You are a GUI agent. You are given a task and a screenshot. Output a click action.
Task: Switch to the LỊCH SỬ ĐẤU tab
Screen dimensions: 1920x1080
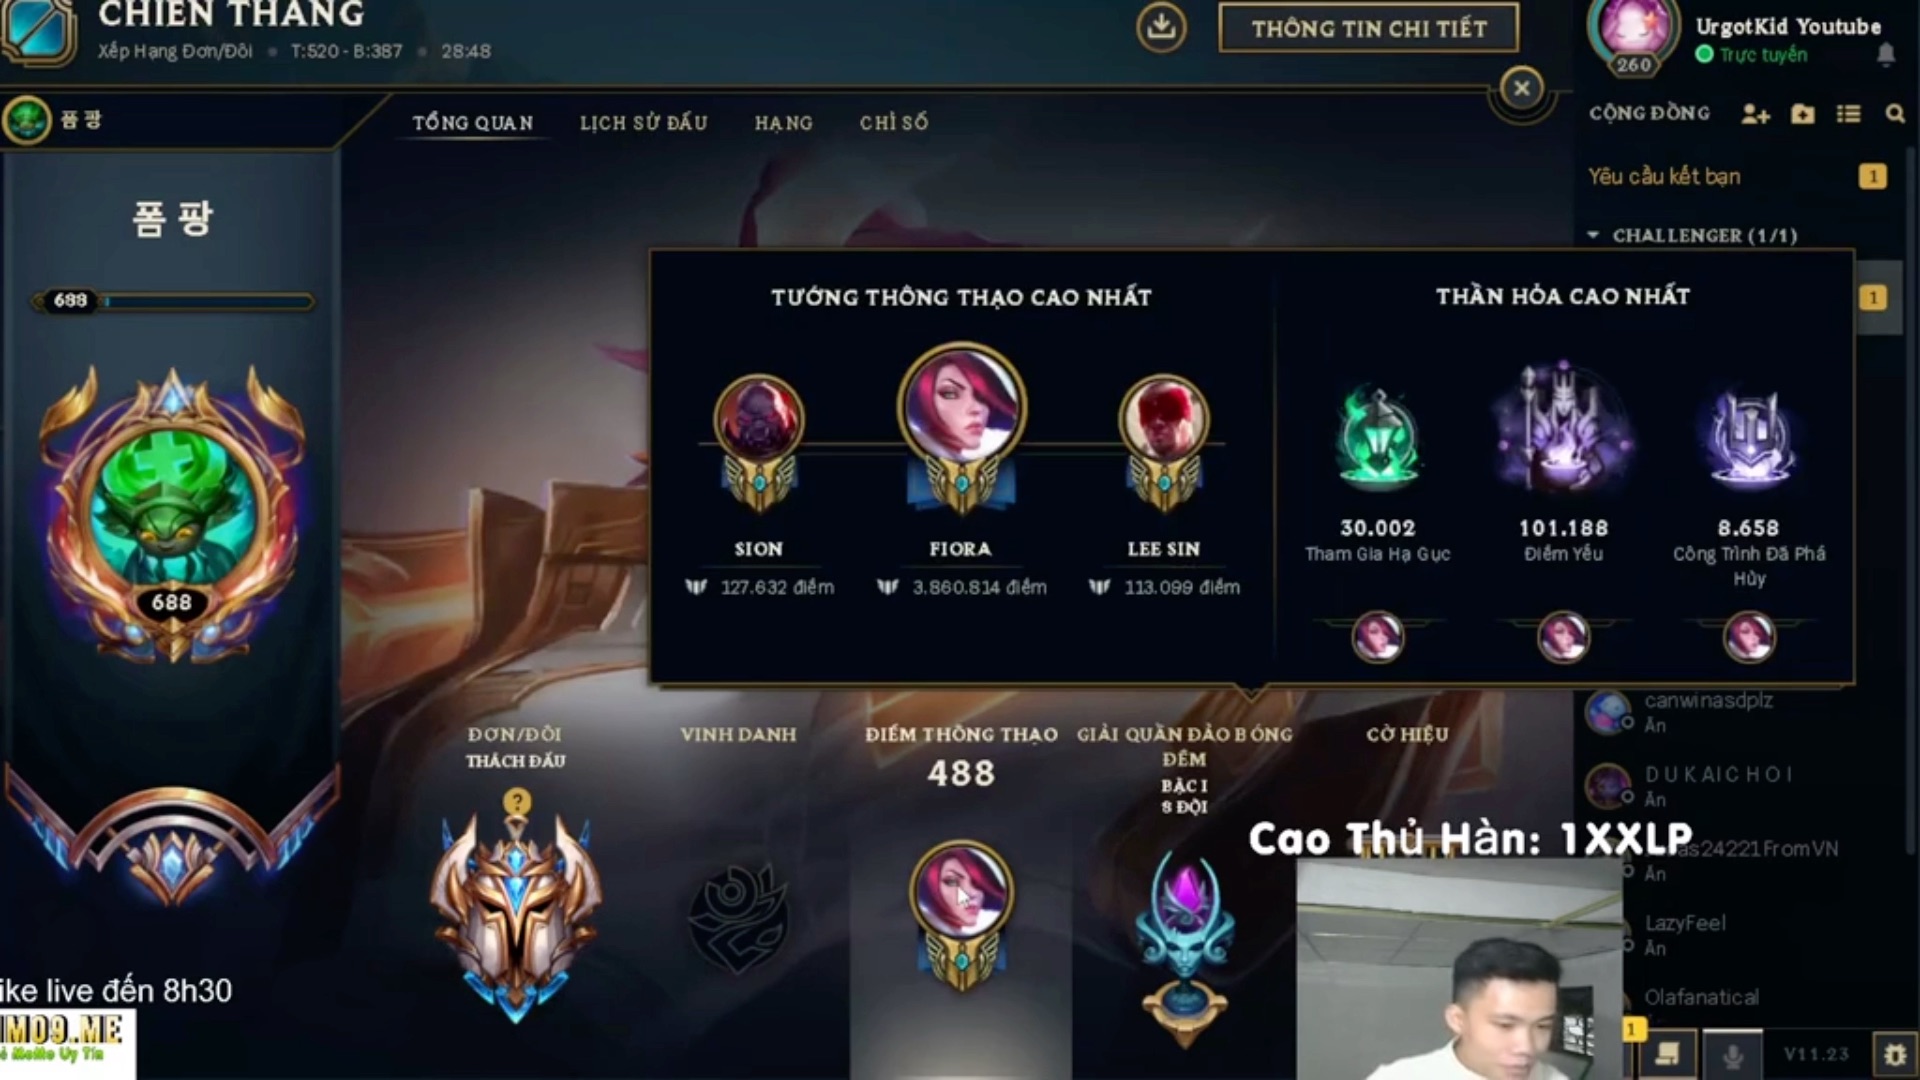point(643,123)
